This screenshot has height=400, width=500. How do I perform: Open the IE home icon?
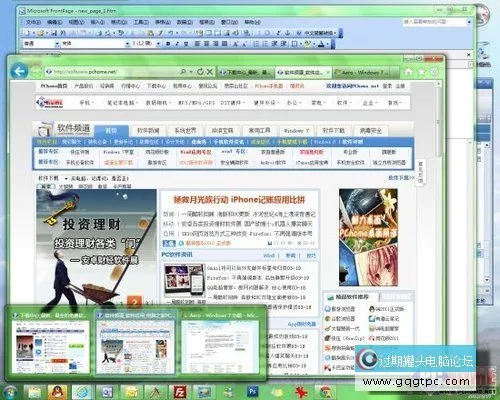[409, 72]
